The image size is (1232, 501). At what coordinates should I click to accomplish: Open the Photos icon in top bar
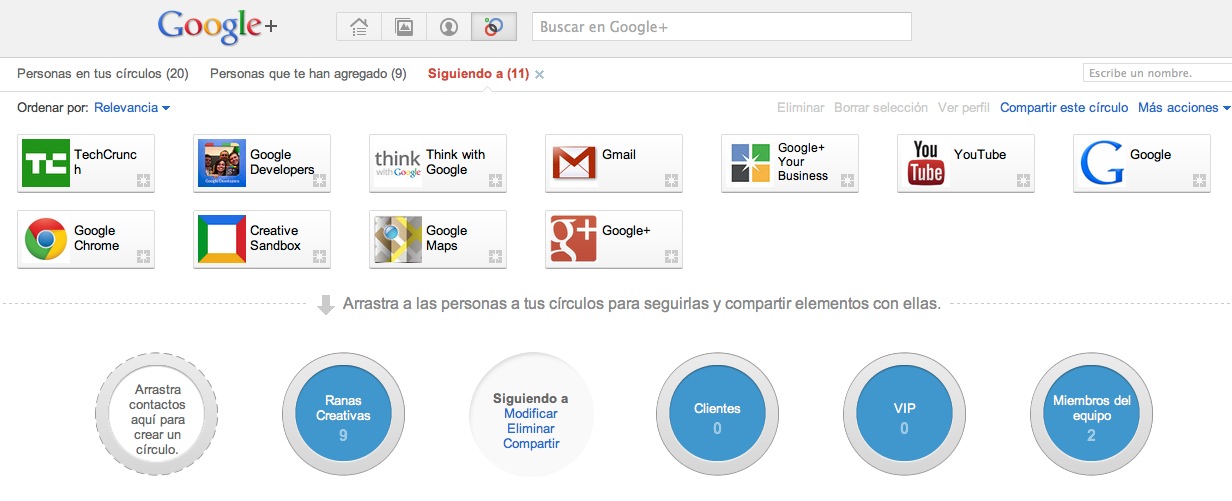(404, 27)
